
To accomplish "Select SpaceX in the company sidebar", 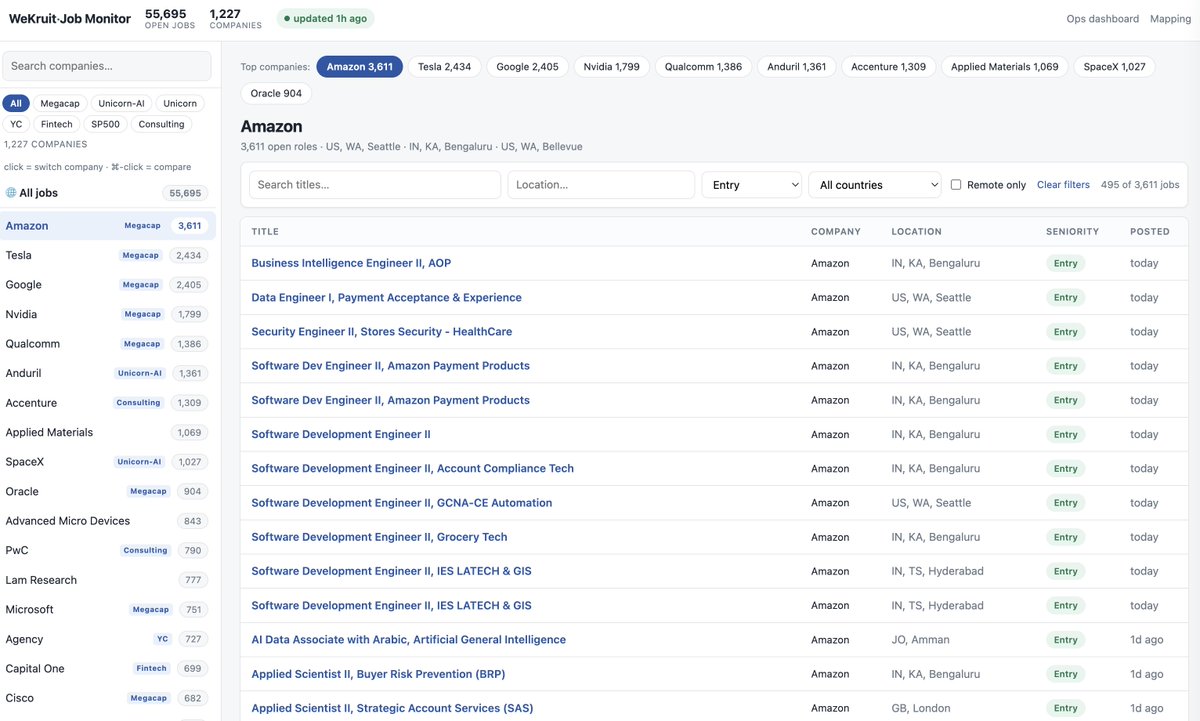I will click(107, 462).
